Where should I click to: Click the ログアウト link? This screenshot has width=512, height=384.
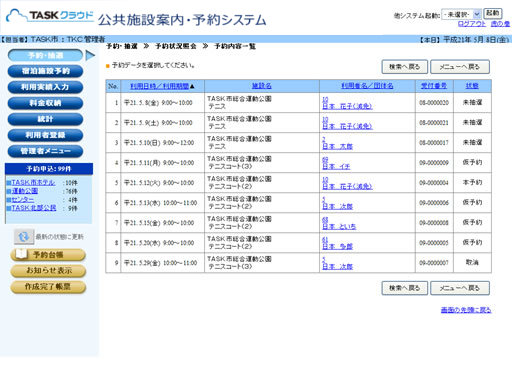click(471, 24)
